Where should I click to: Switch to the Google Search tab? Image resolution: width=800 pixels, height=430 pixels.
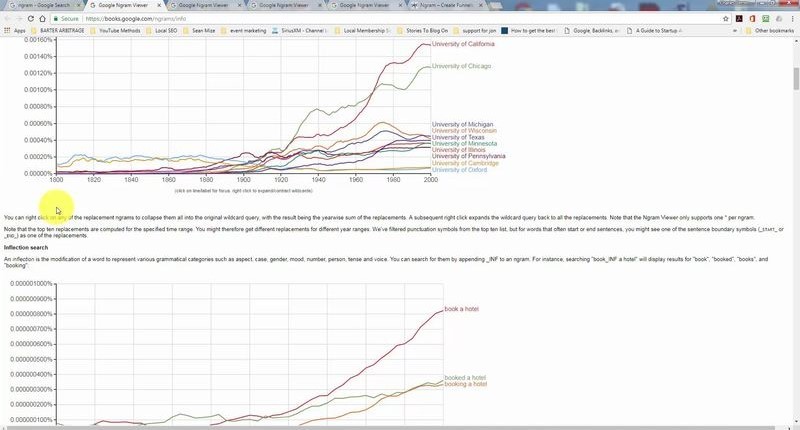tap(42, 5)
